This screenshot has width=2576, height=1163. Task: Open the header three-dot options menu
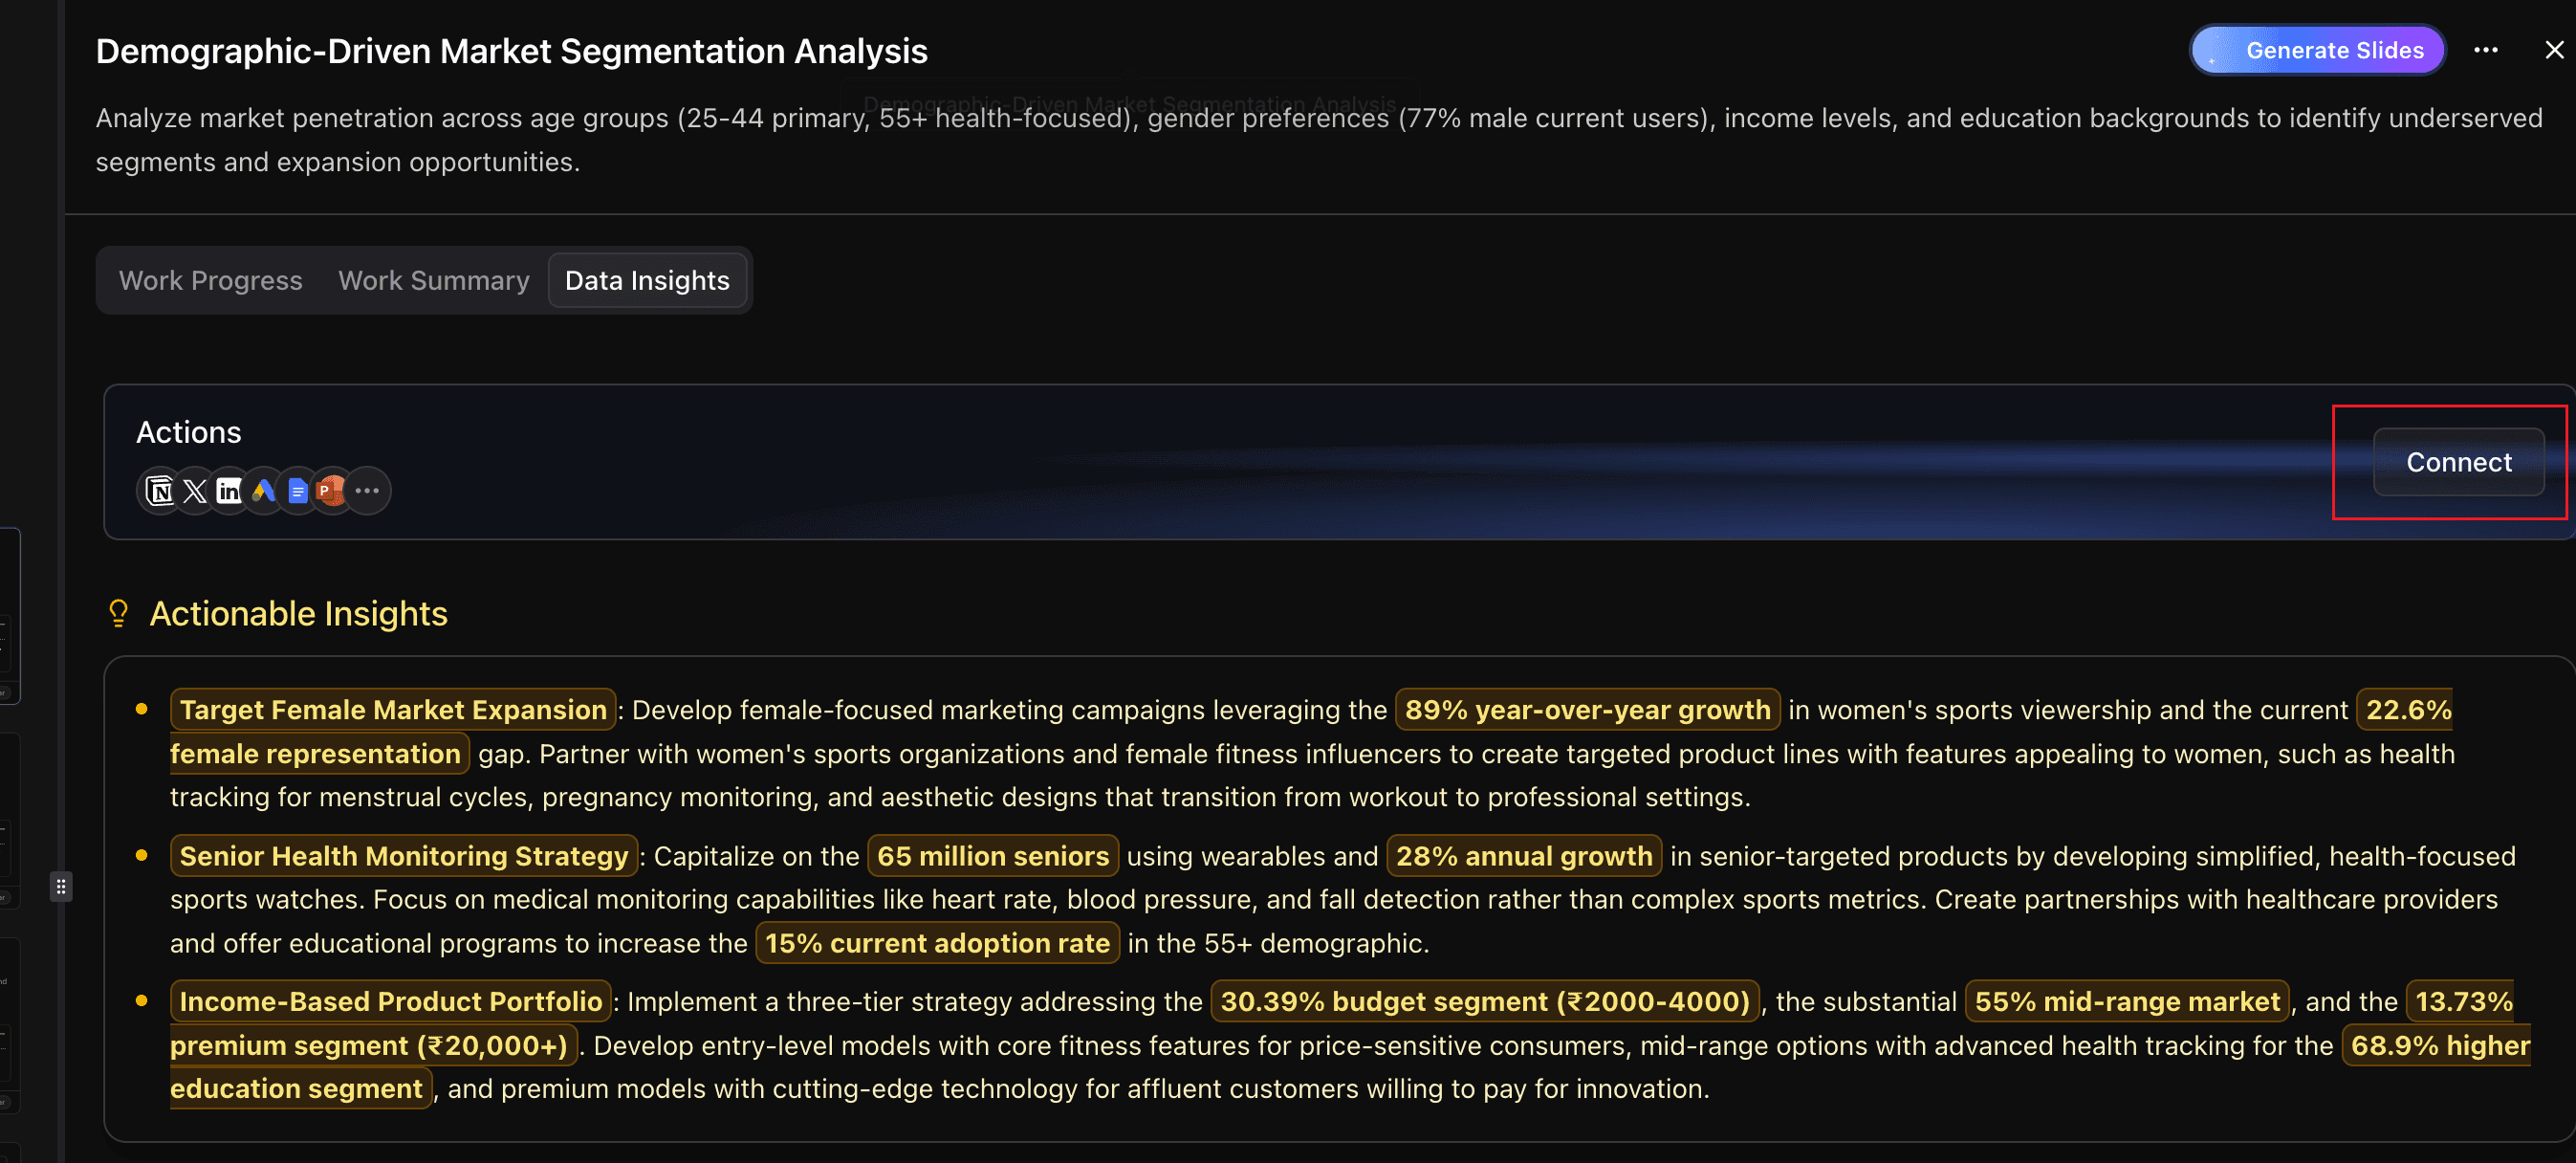(2485, 50)
